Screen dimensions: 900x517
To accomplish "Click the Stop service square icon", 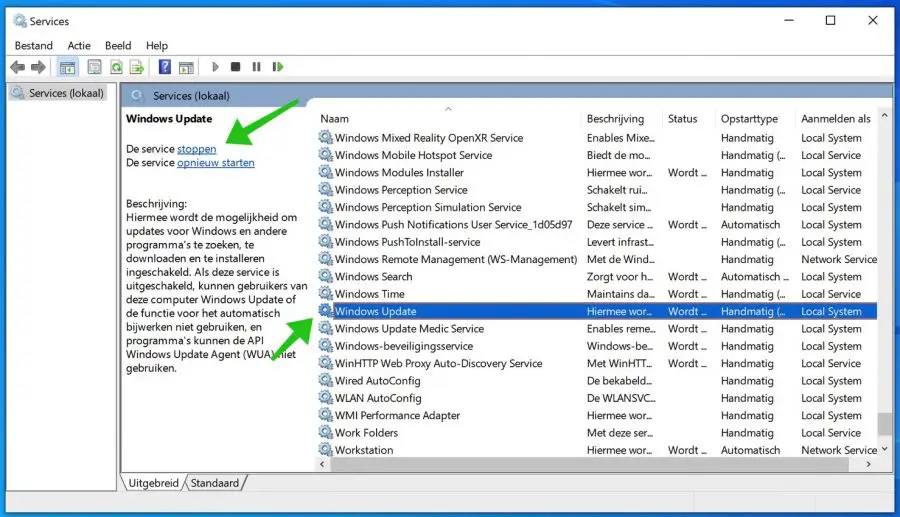I will coord(235,67).
